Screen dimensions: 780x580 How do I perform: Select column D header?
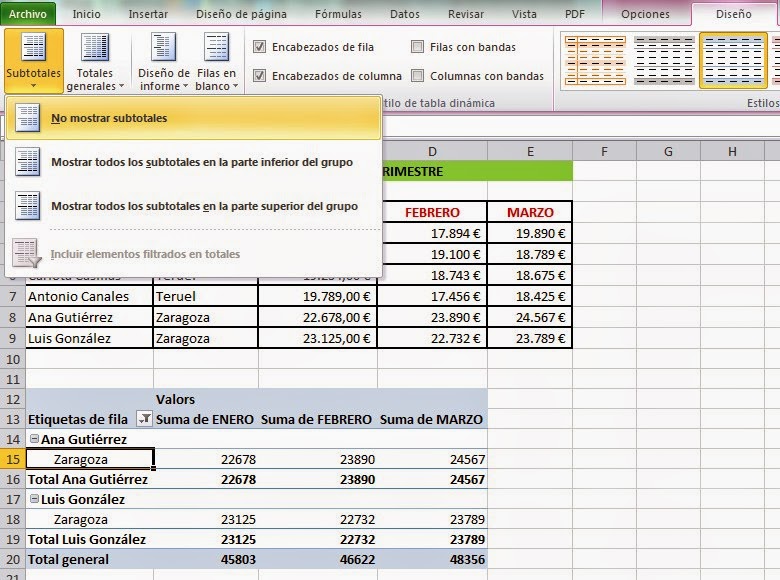point(432,151)
